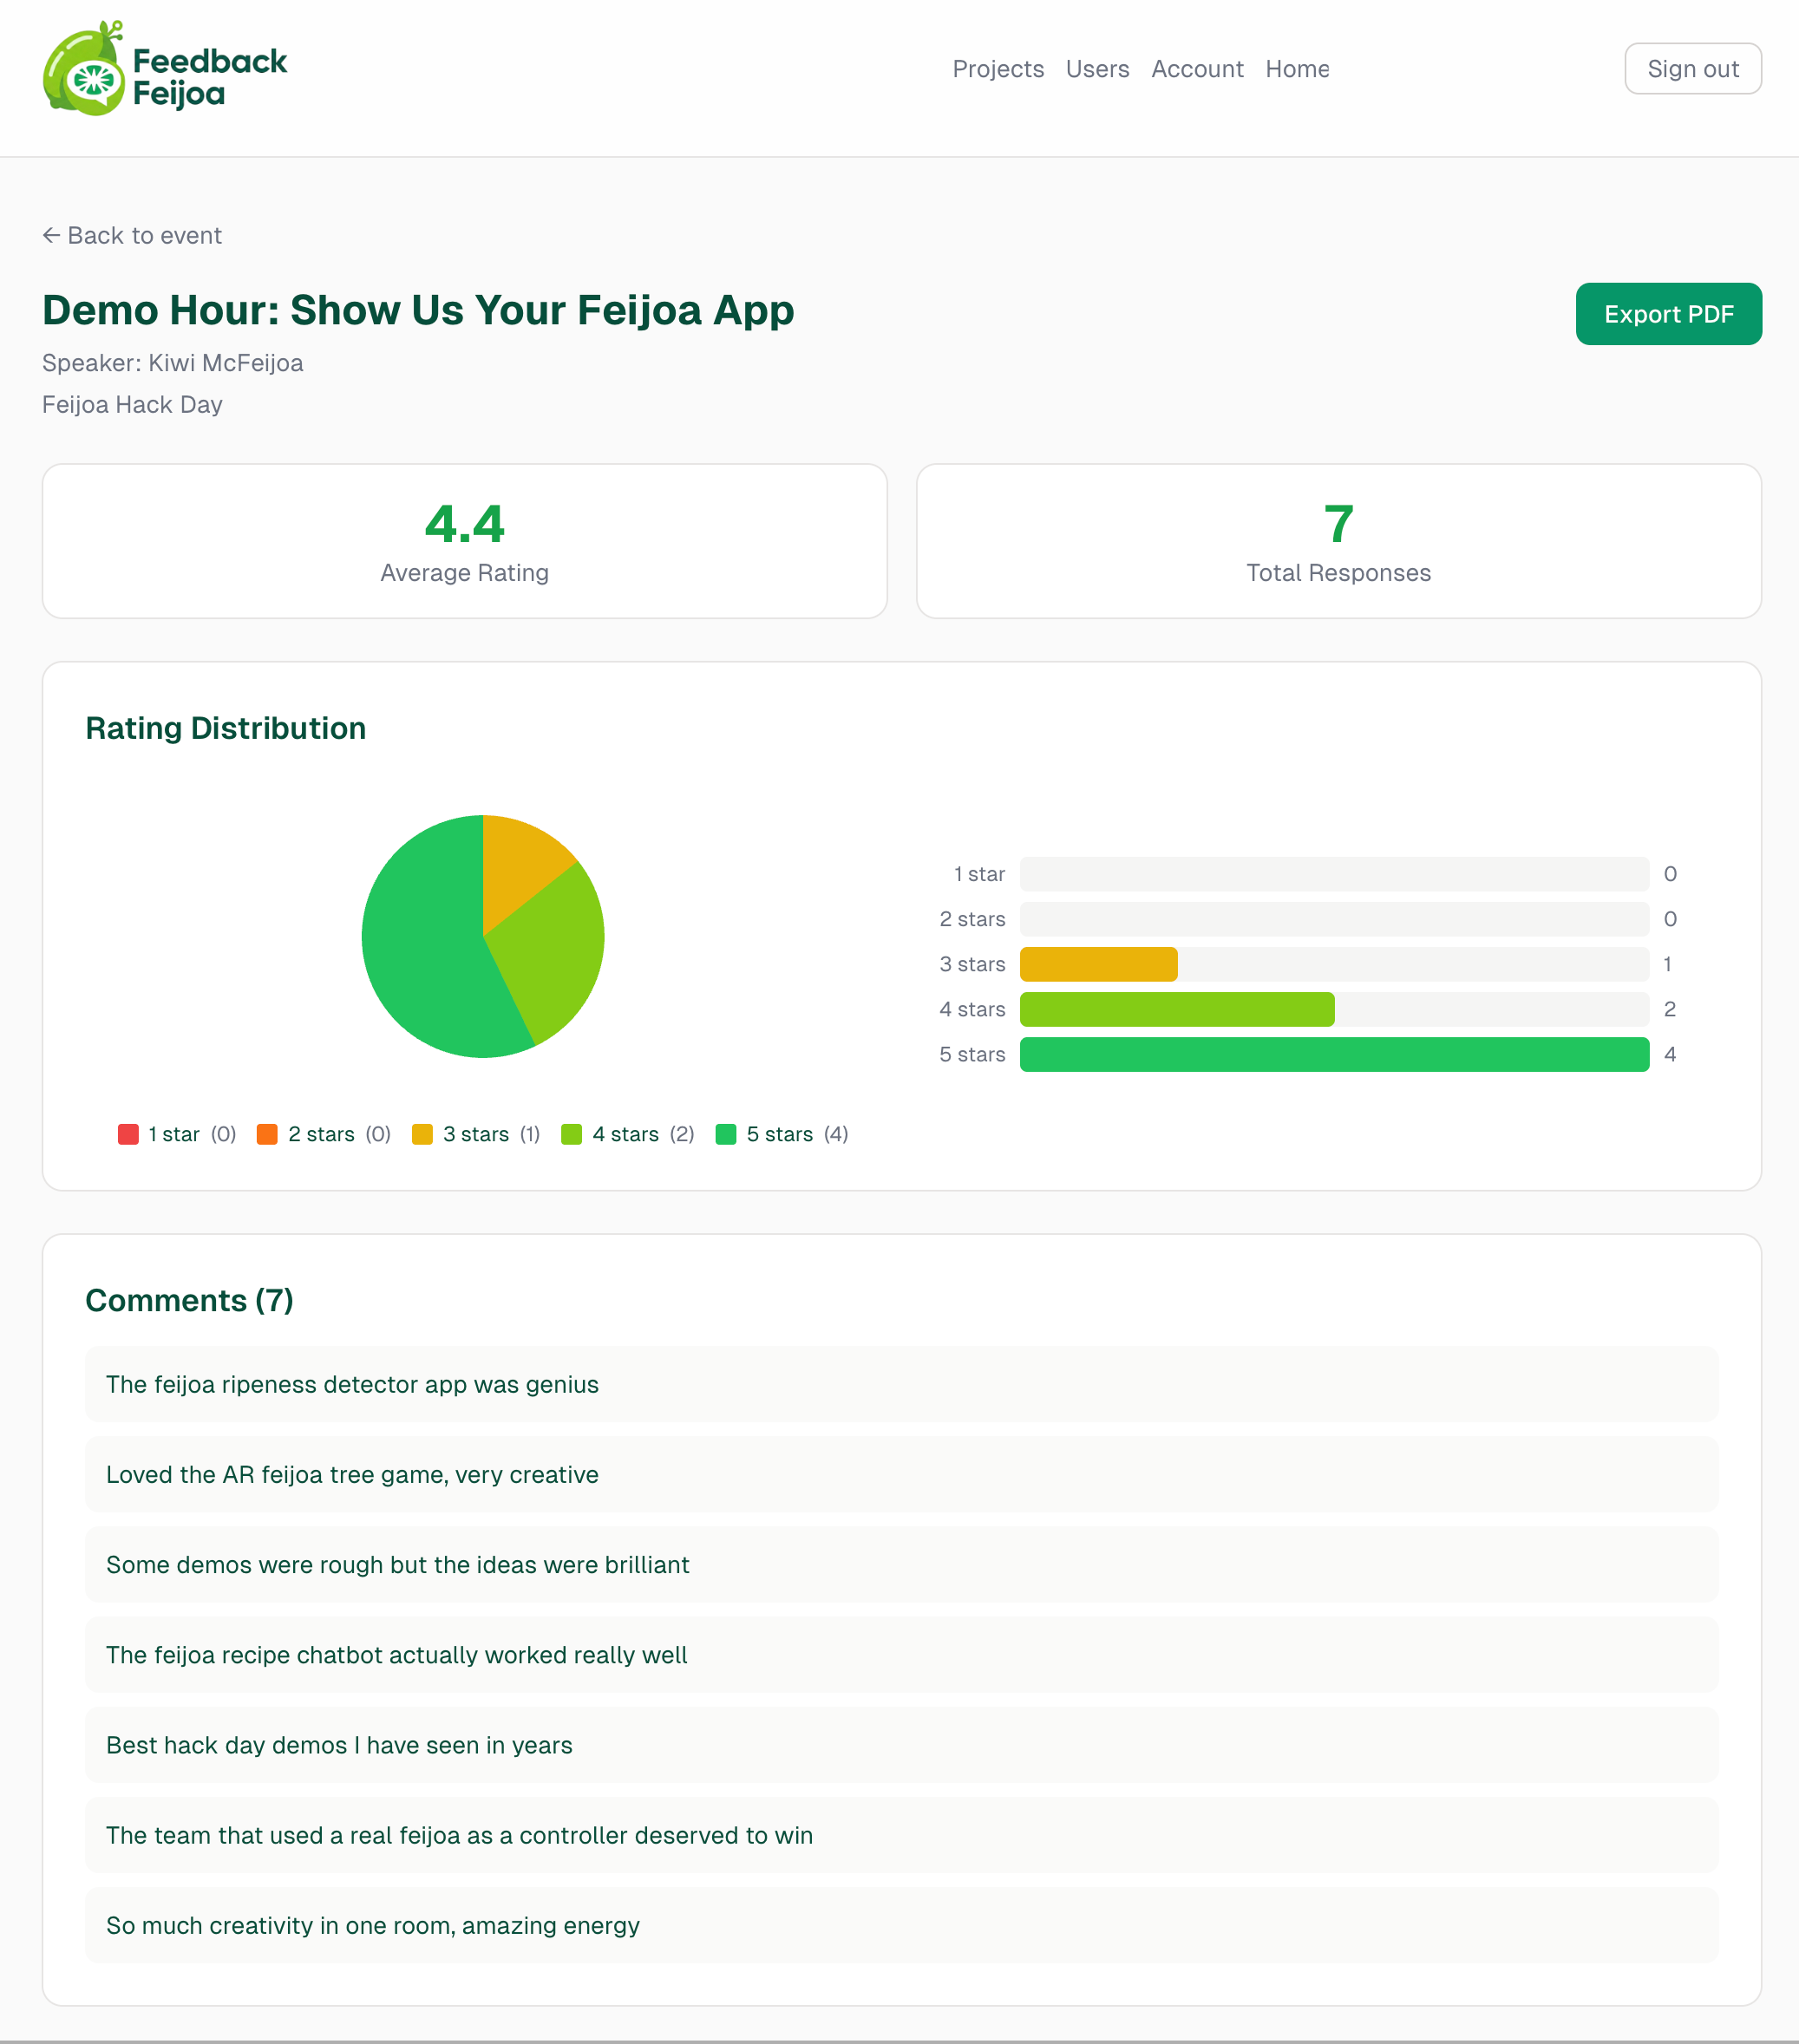Go to the Users page
Image resolution: width=1799 pixels, height=2044 pixels.
(1097, 69)
